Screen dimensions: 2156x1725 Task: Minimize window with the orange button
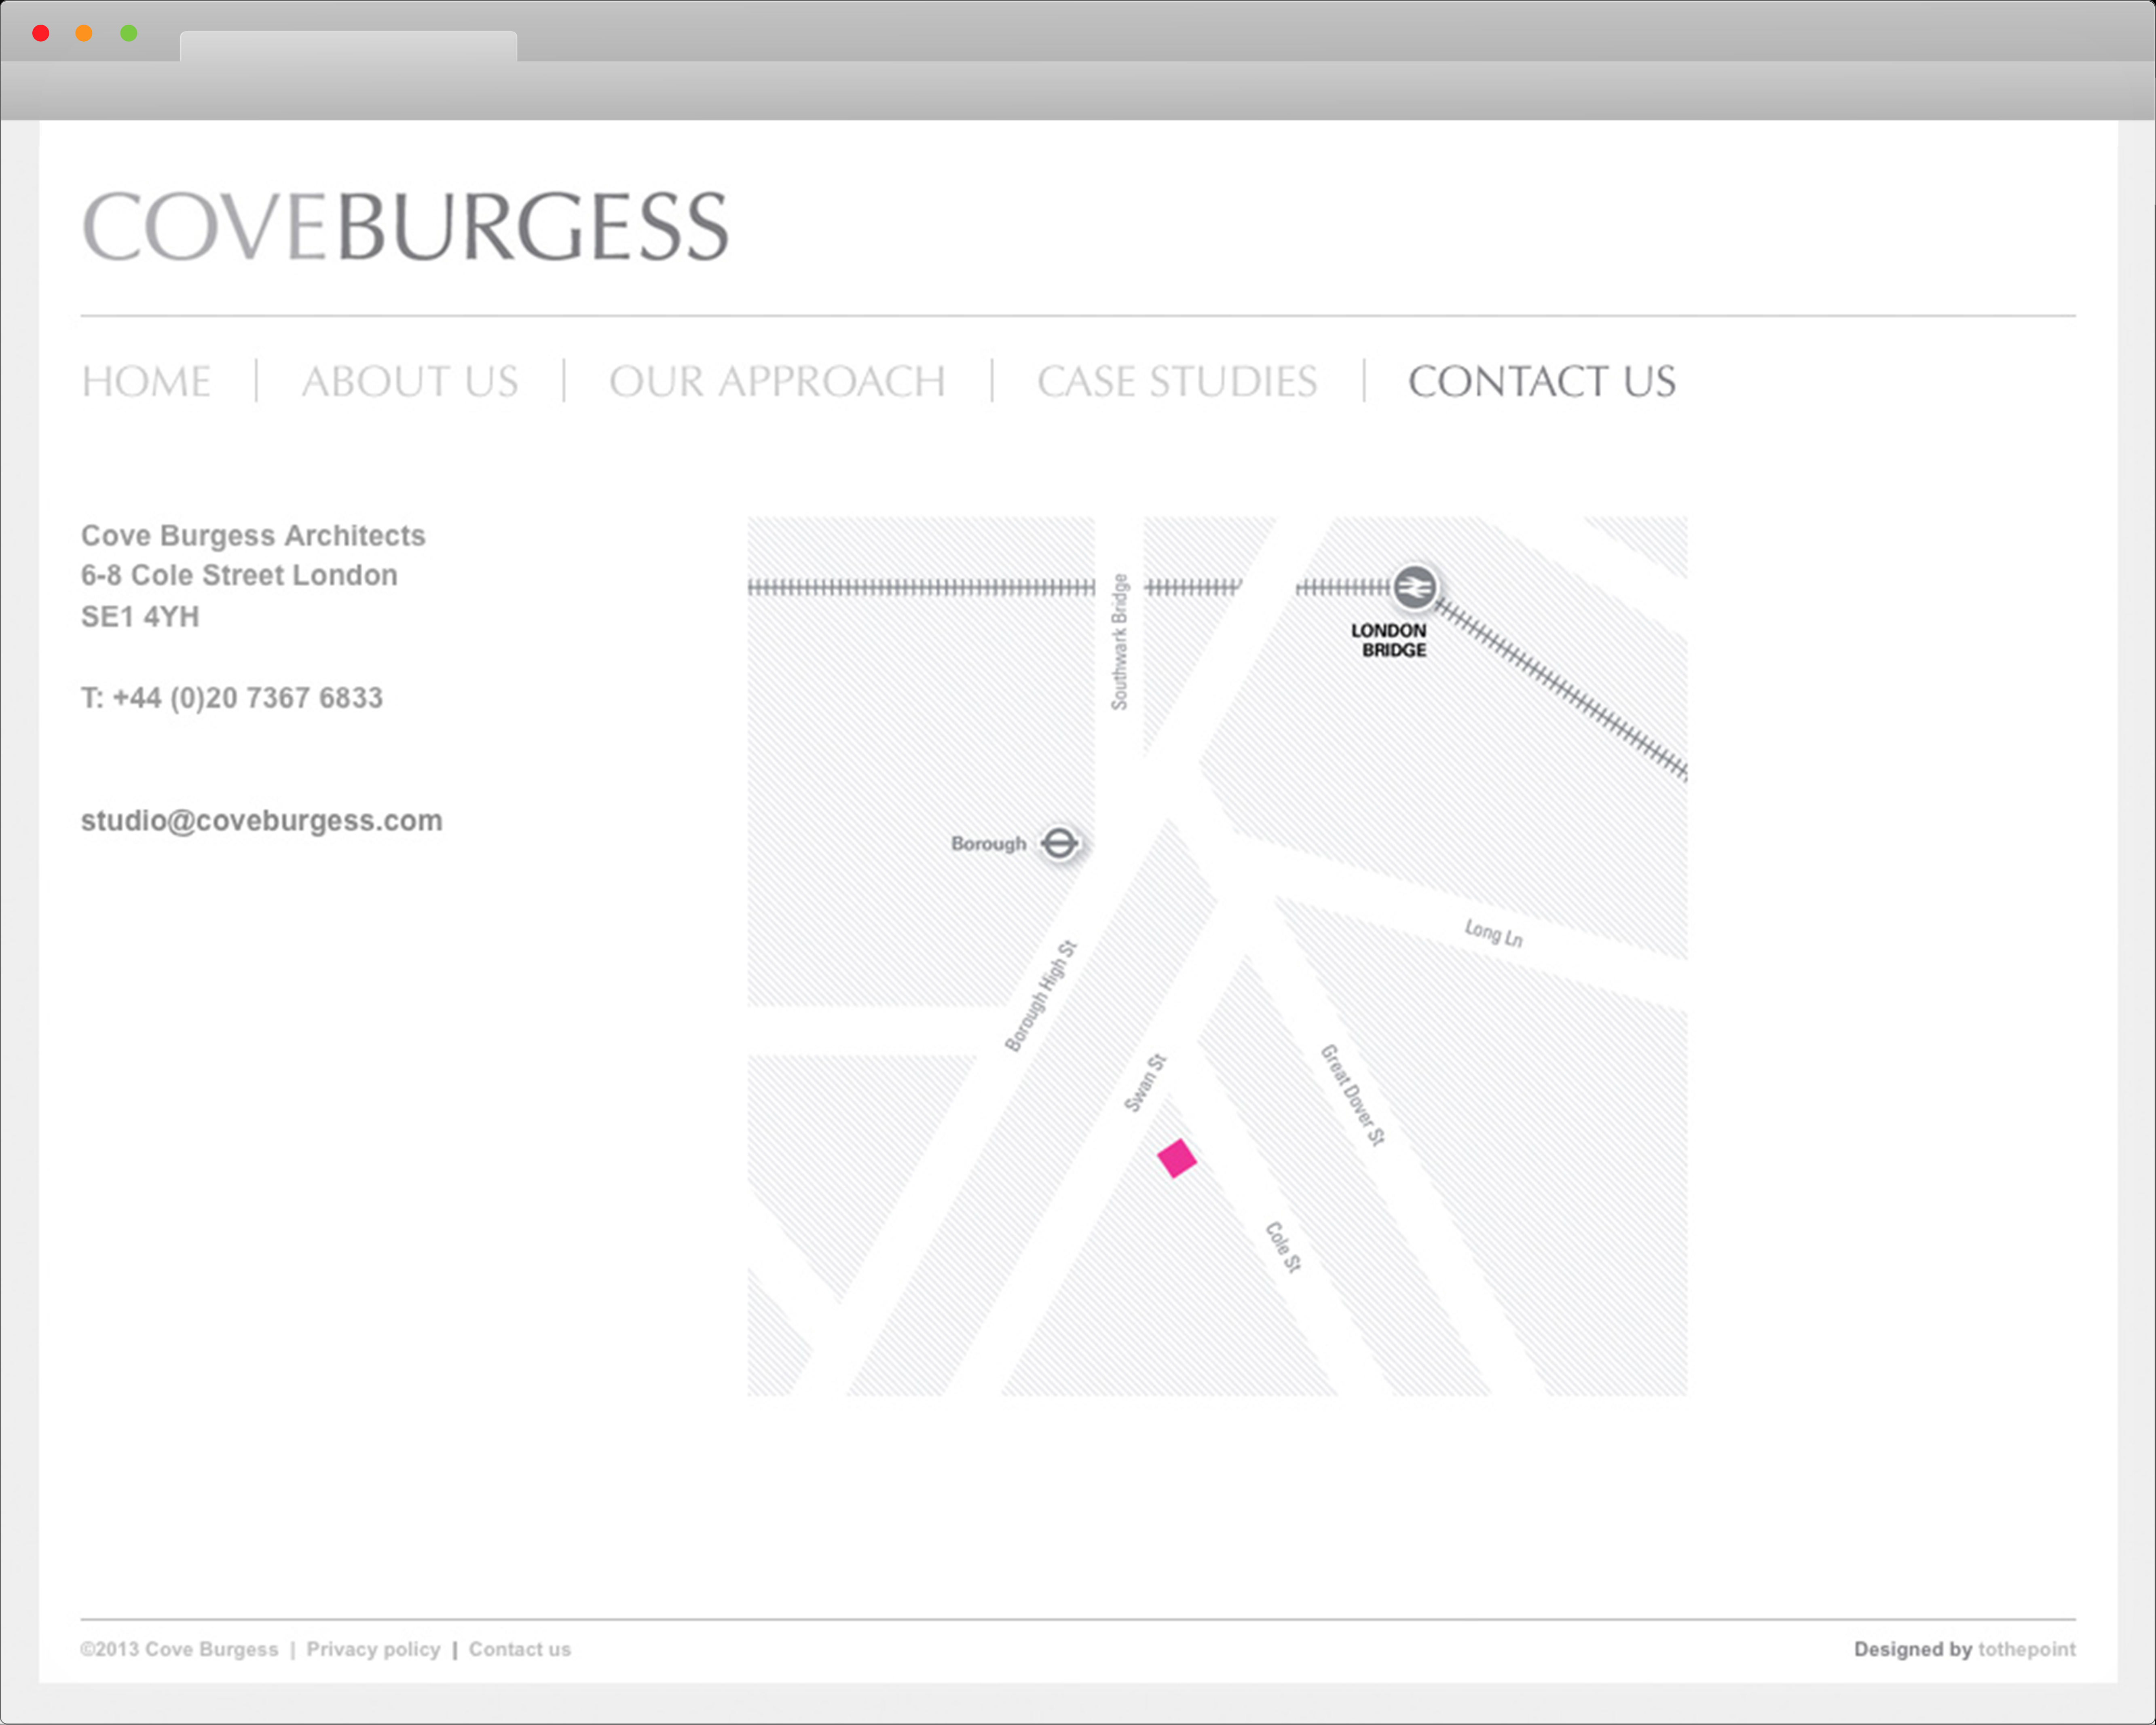click(x=84, y=33)
